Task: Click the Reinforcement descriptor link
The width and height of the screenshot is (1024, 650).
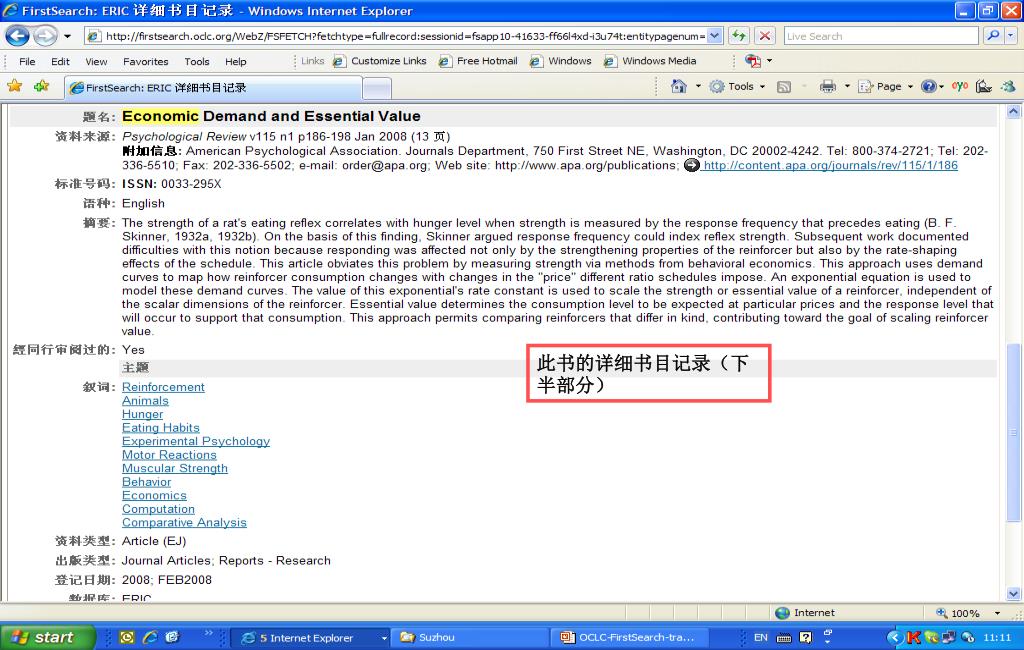Action: click(x=163, y=387)
